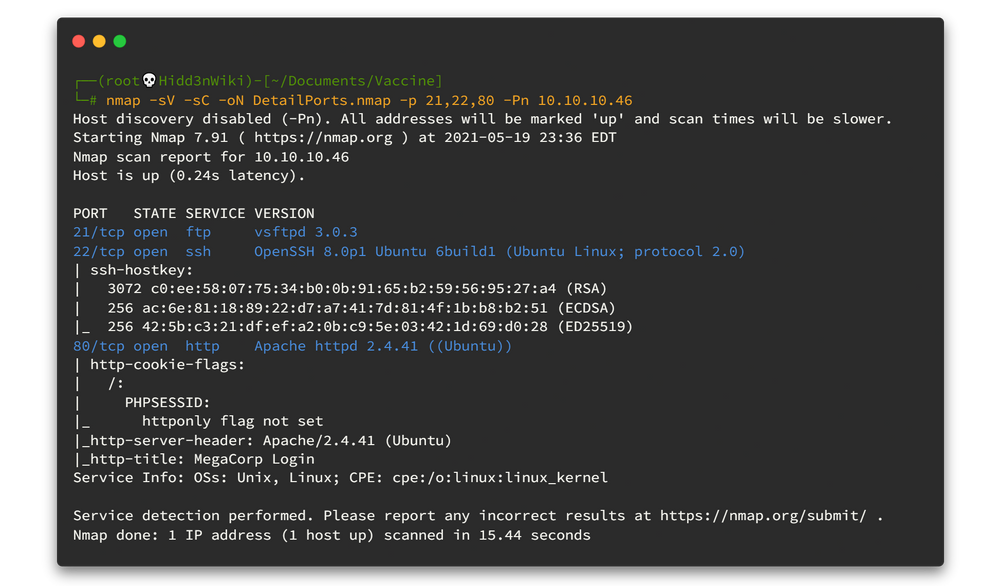Click the PHPSESSID cookie entry
The height and width of the screenshot is (586, 1000).
click(x=168, y=403)
